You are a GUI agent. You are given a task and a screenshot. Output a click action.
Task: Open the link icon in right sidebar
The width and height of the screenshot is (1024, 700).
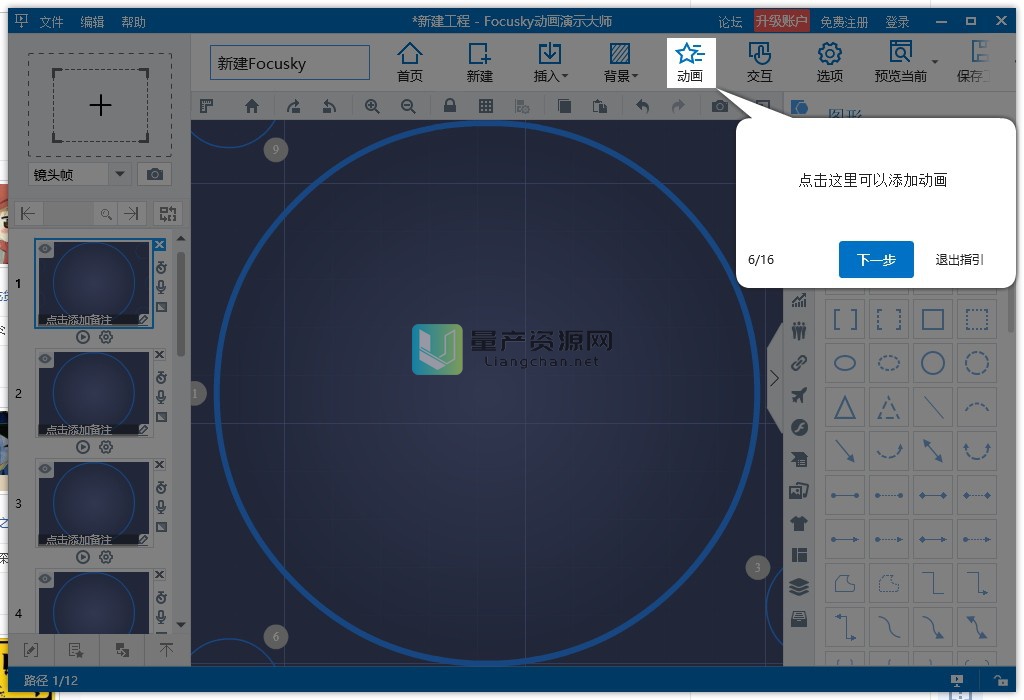799,363
